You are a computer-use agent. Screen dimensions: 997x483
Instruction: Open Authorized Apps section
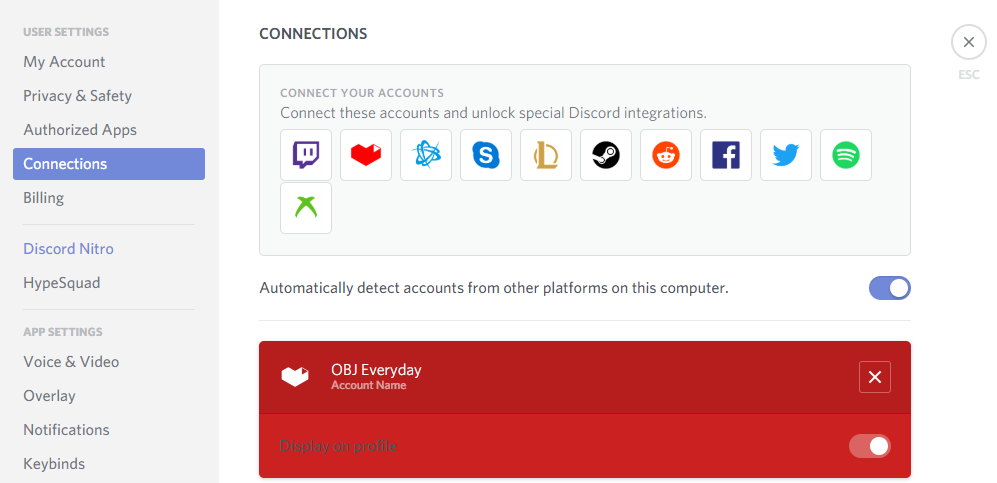(x=80, y=130)
